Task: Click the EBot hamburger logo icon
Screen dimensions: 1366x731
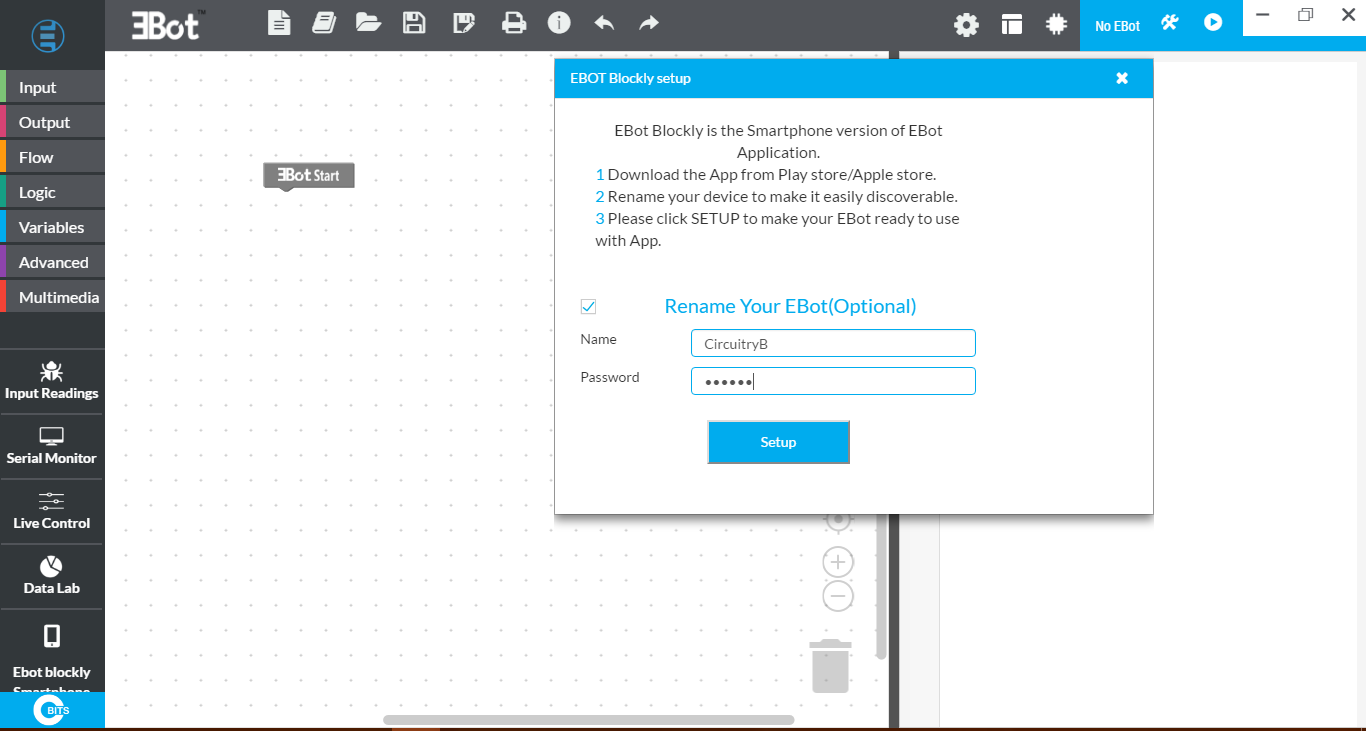Action: [48, 36]
